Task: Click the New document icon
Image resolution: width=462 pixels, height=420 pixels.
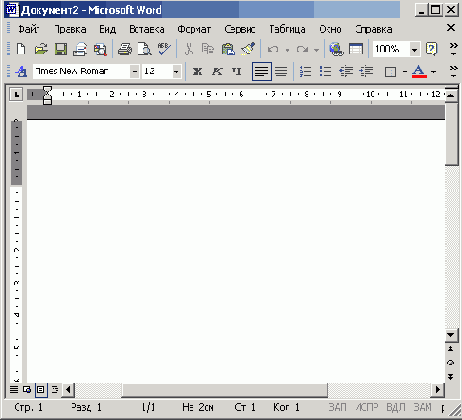Action: (21, 49)
